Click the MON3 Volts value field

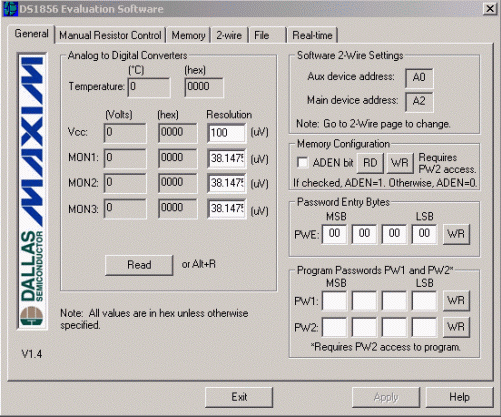(x=125, y=209)
